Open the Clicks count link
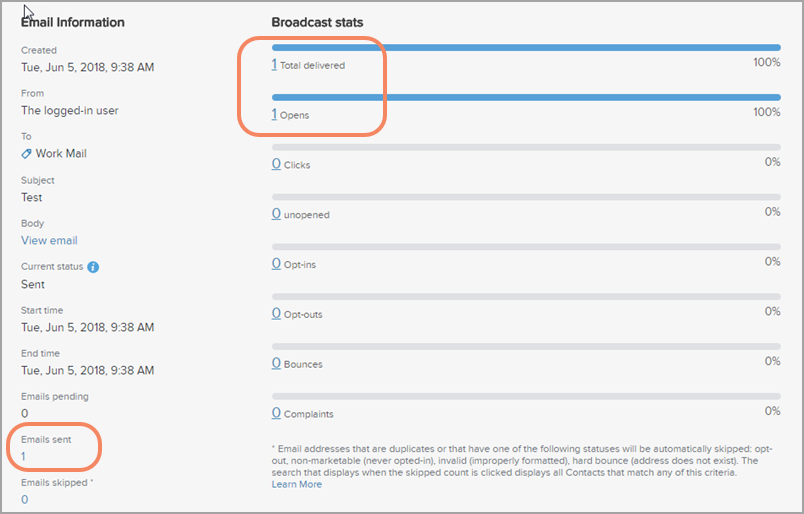Screen dimensions: 804x514 (x=276, y=164)
